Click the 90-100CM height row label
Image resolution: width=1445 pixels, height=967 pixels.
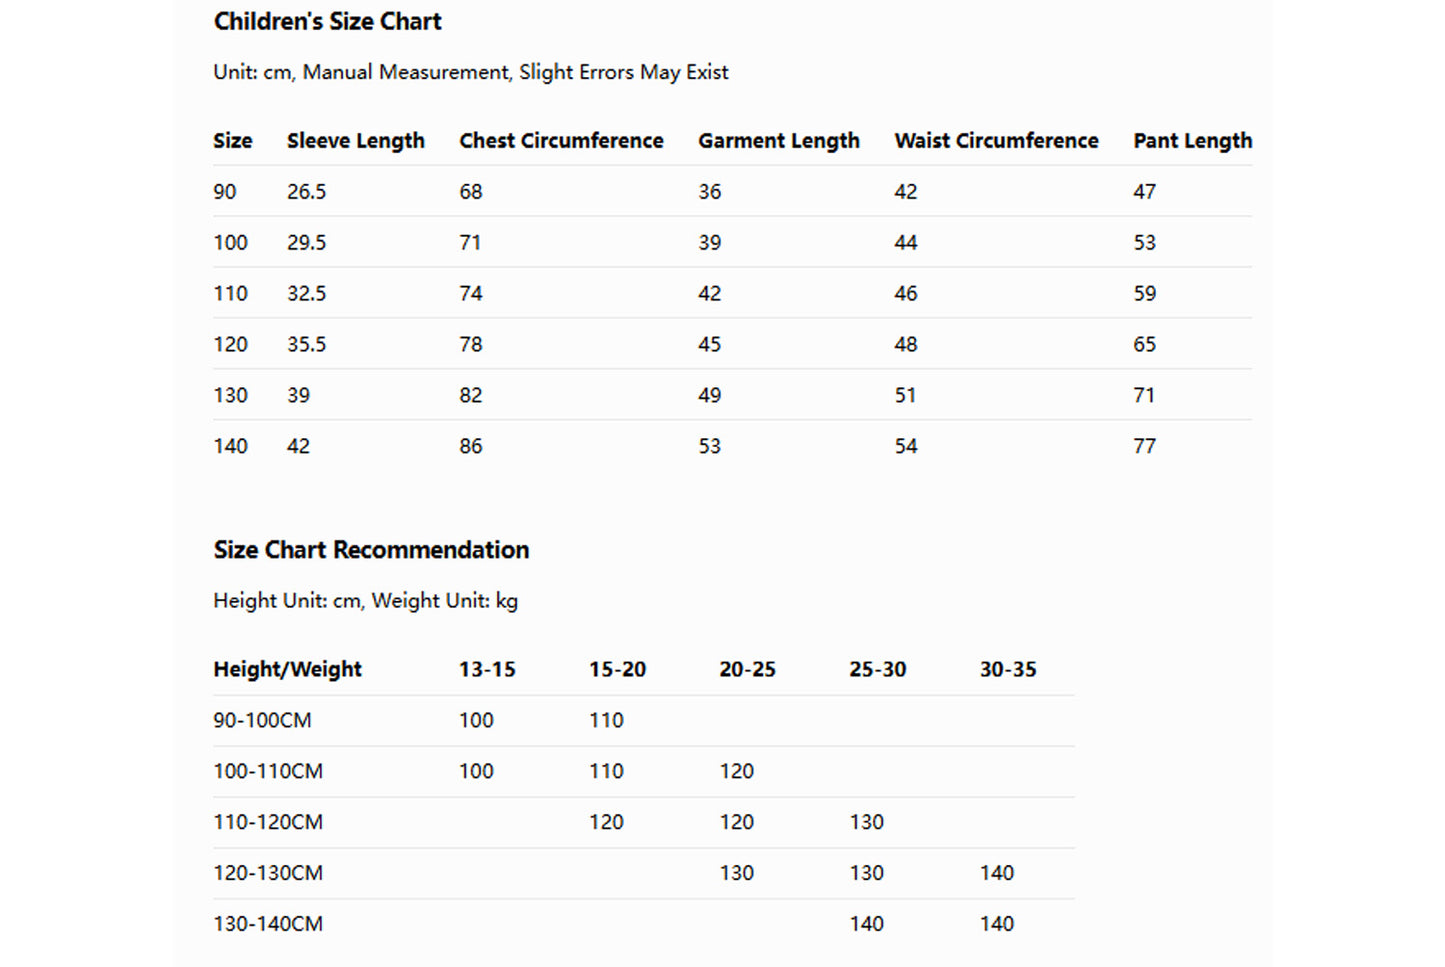coord(262,721)
